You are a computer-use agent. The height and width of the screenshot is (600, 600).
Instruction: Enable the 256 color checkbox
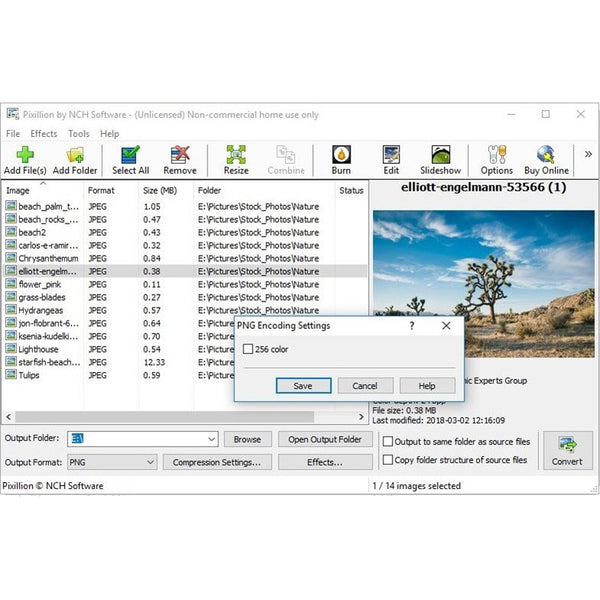pos(248,349)
